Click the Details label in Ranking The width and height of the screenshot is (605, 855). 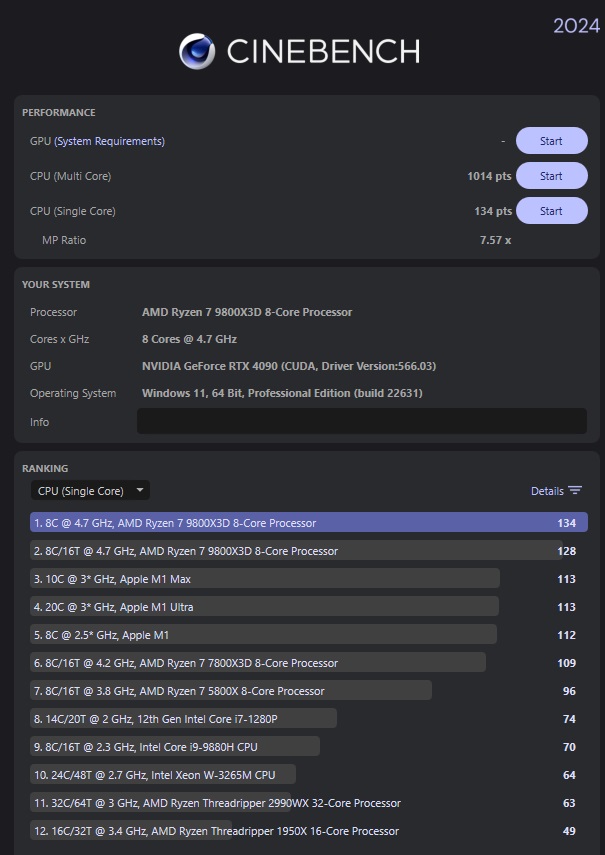point(547,491)
